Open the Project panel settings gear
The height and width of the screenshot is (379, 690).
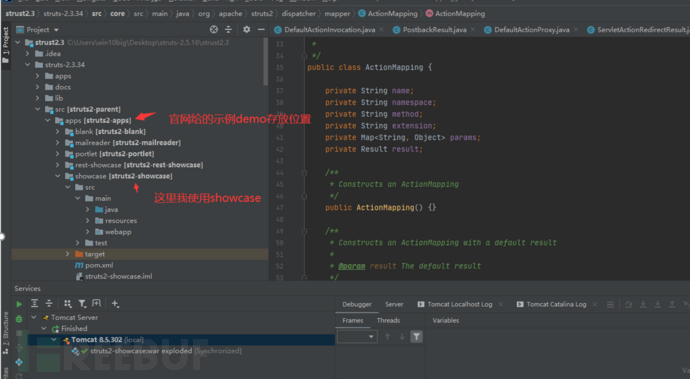coord(246,29)
